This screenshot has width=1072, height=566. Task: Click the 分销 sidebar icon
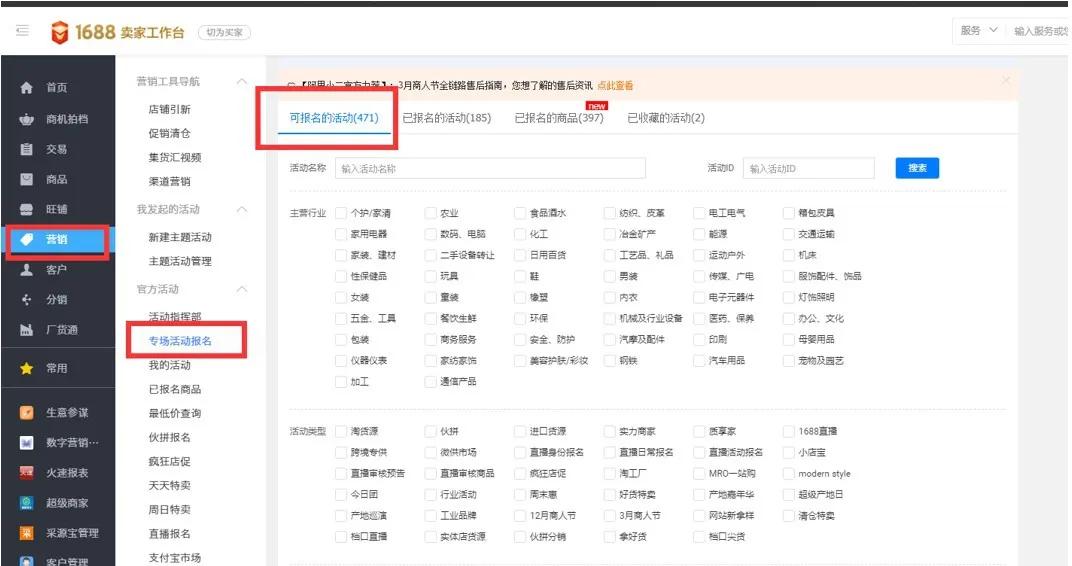coord(27,299)
